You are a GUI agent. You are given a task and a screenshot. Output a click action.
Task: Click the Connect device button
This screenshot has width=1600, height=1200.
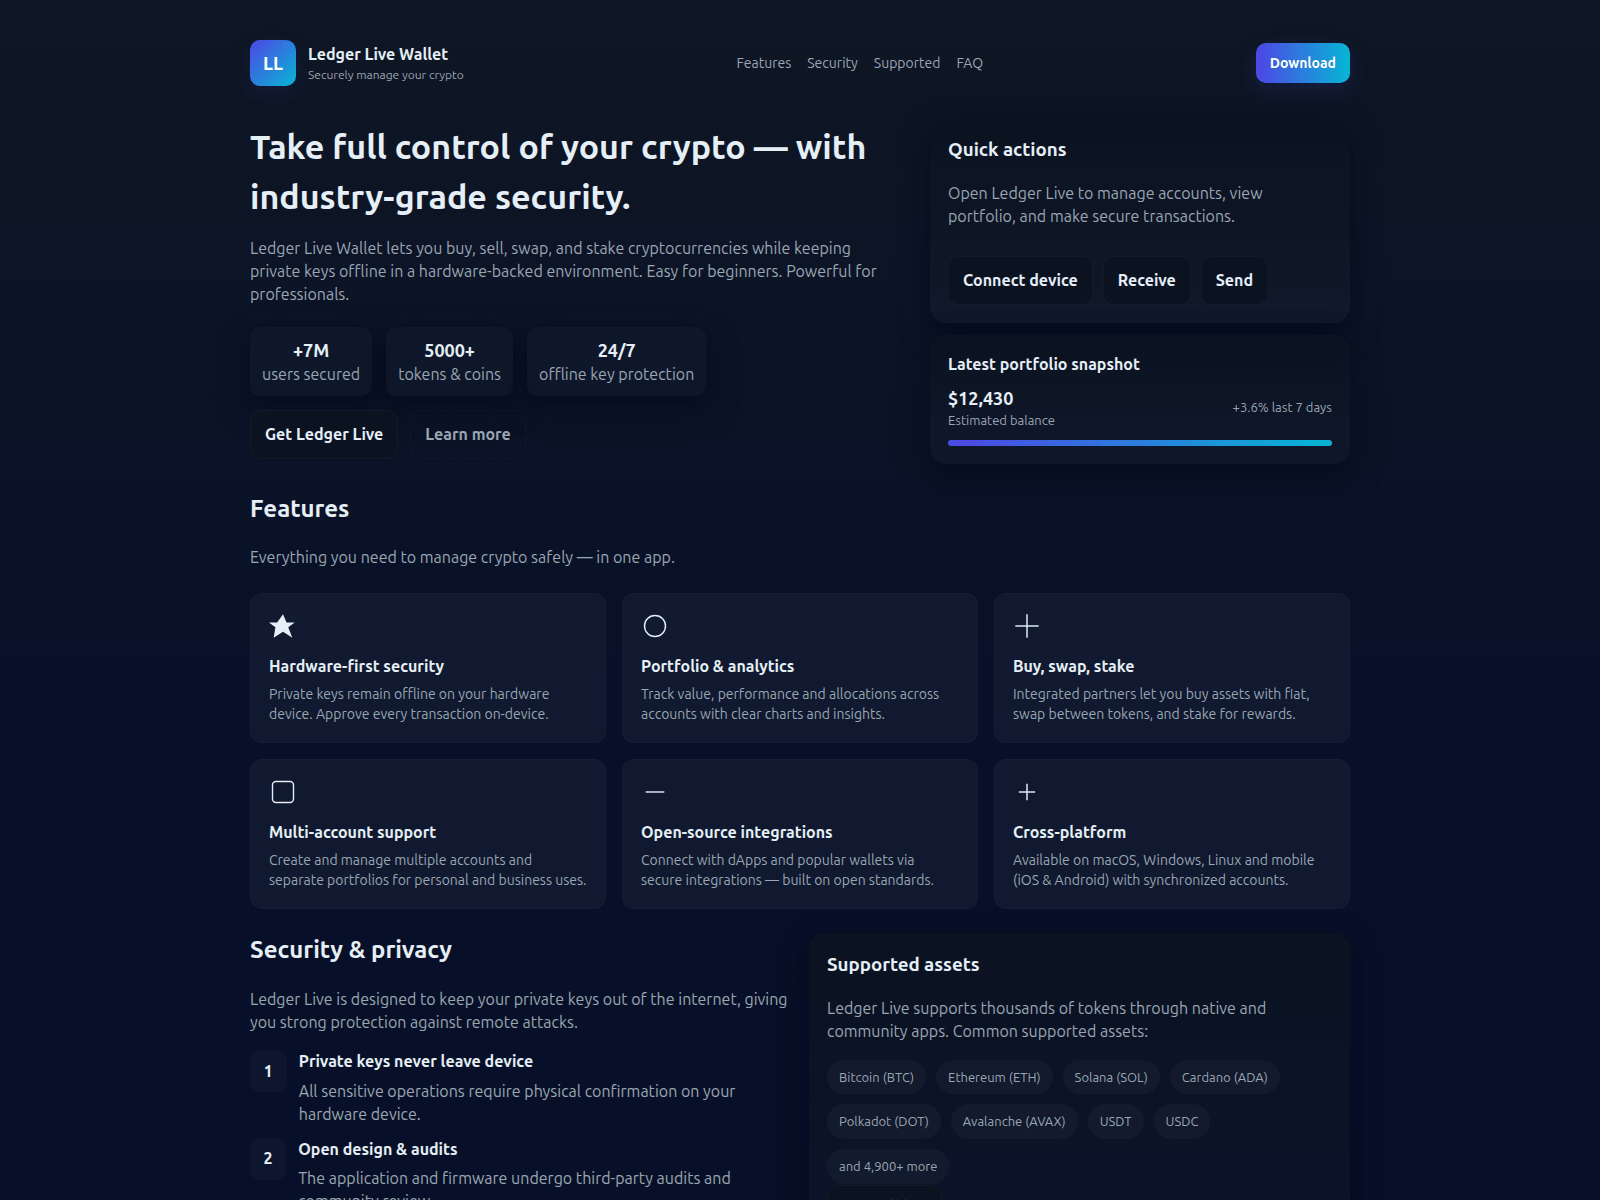coord(1020,280)
